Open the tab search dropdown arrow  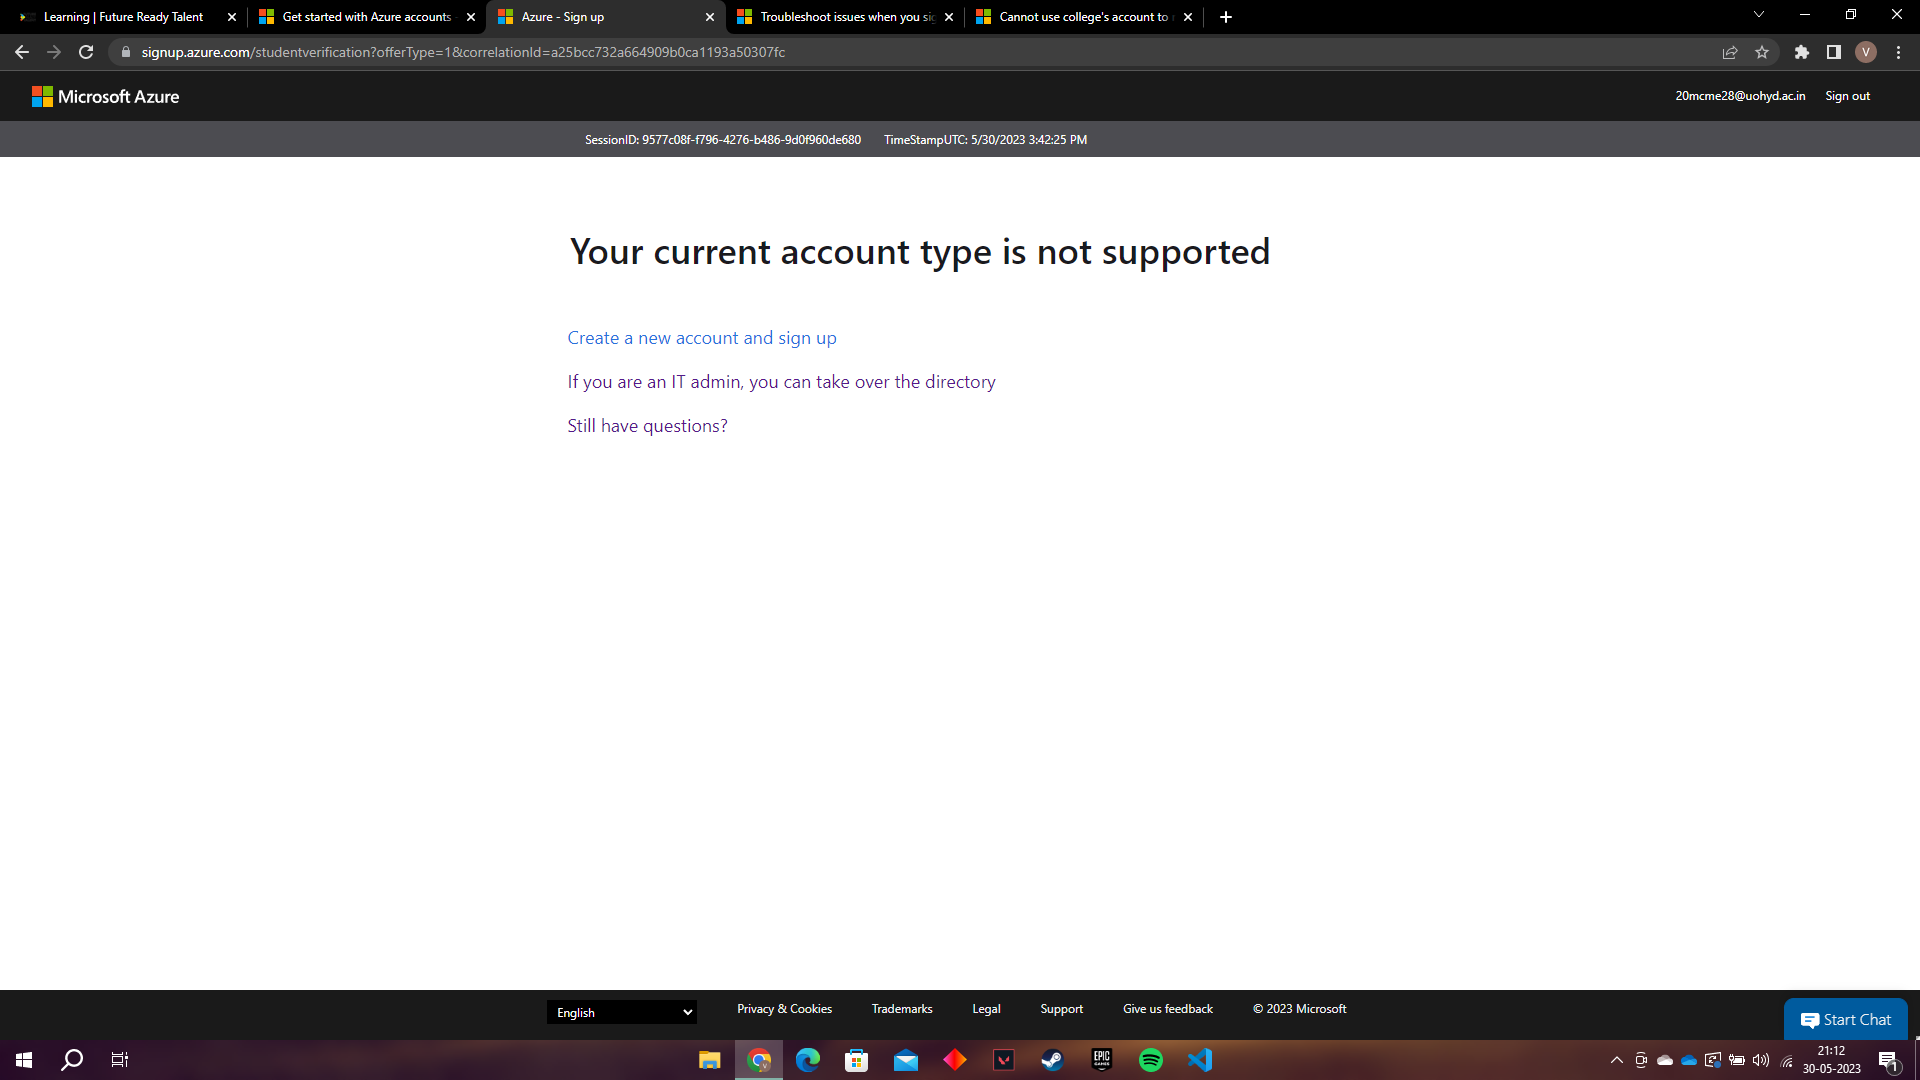(1758, 14)
